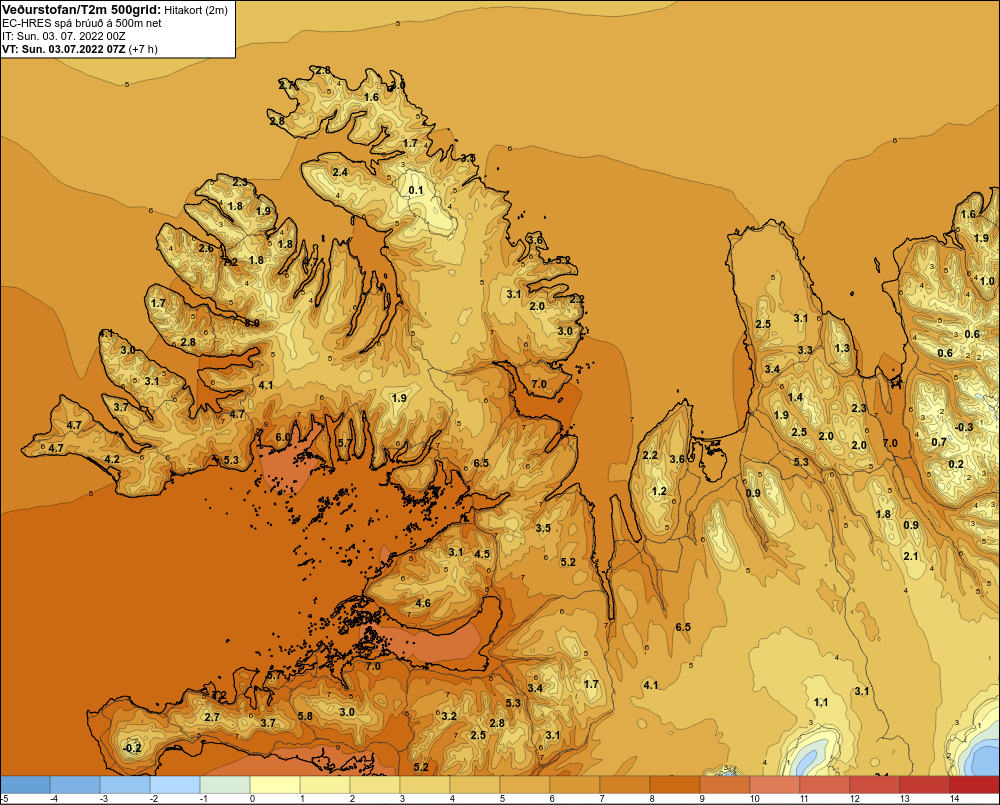This screenshot has height=805, width=1000.
Task: Click the legend label -5
Action: click(x=5, y=799)
